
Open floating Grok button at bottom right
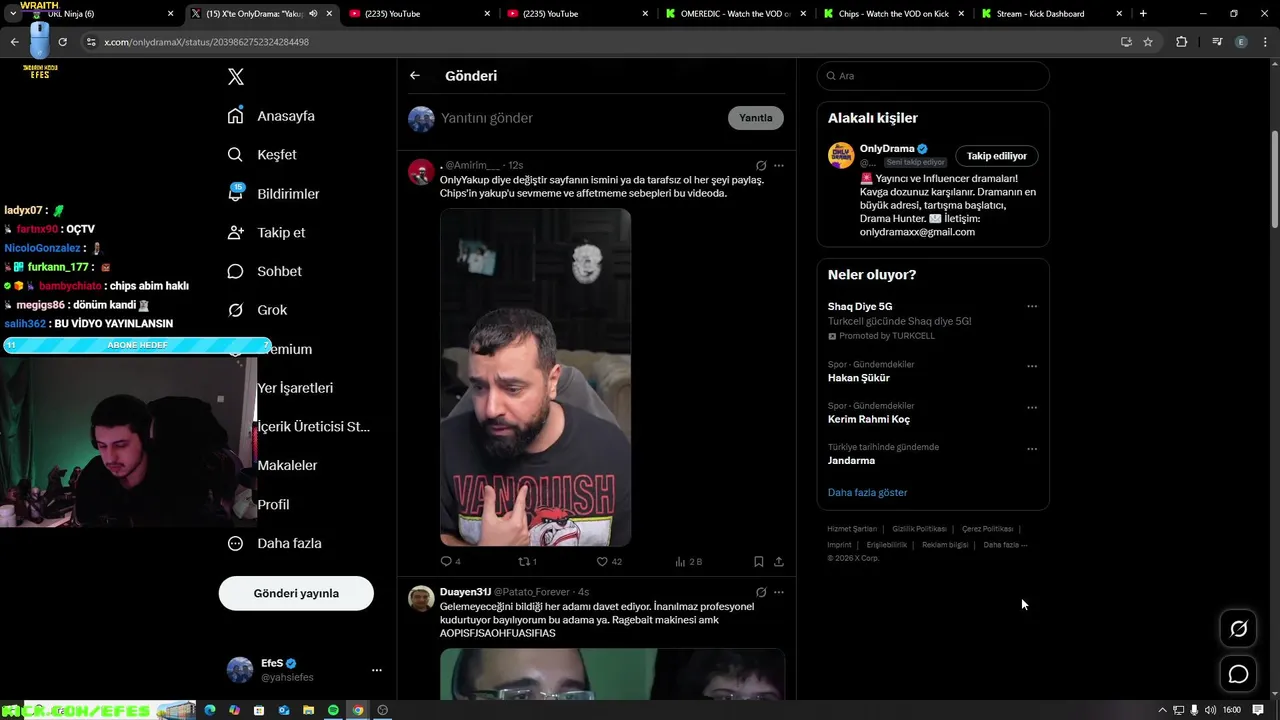click(x=1239, y=629)
